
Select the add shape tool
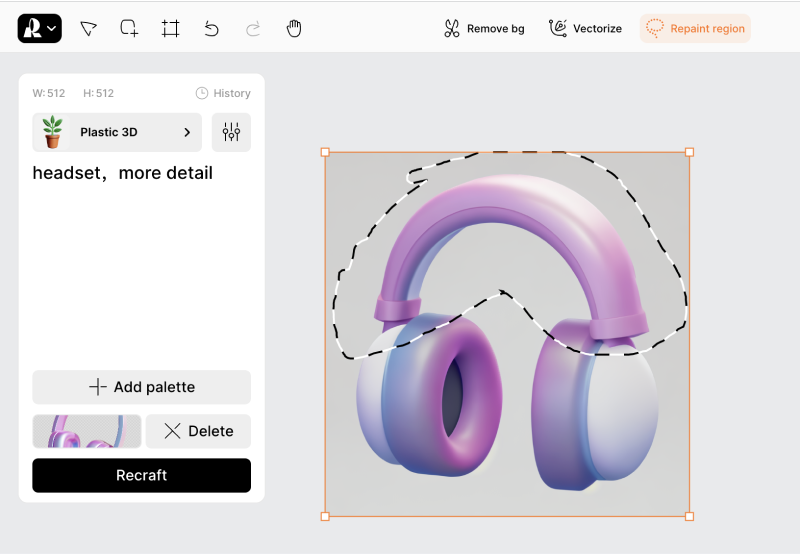(x=129, y=28)
